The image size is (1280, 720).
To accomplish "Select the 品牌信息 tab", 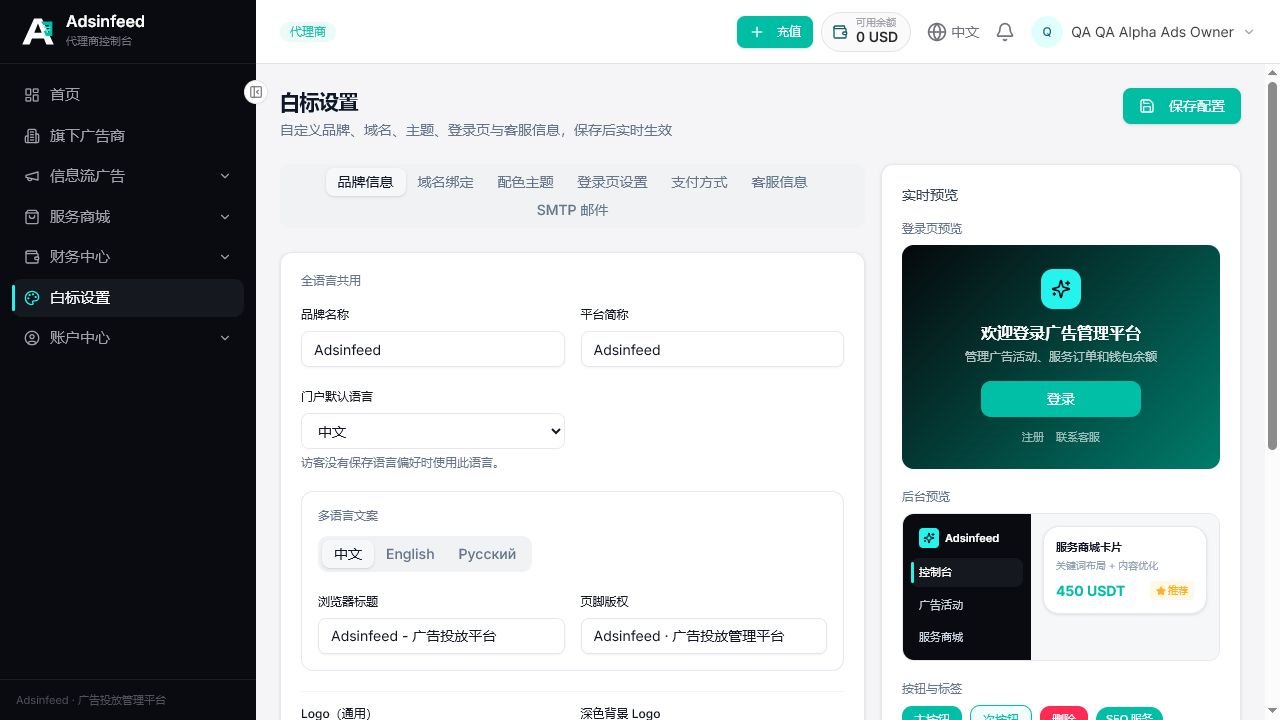I will (x=366, y=182).
